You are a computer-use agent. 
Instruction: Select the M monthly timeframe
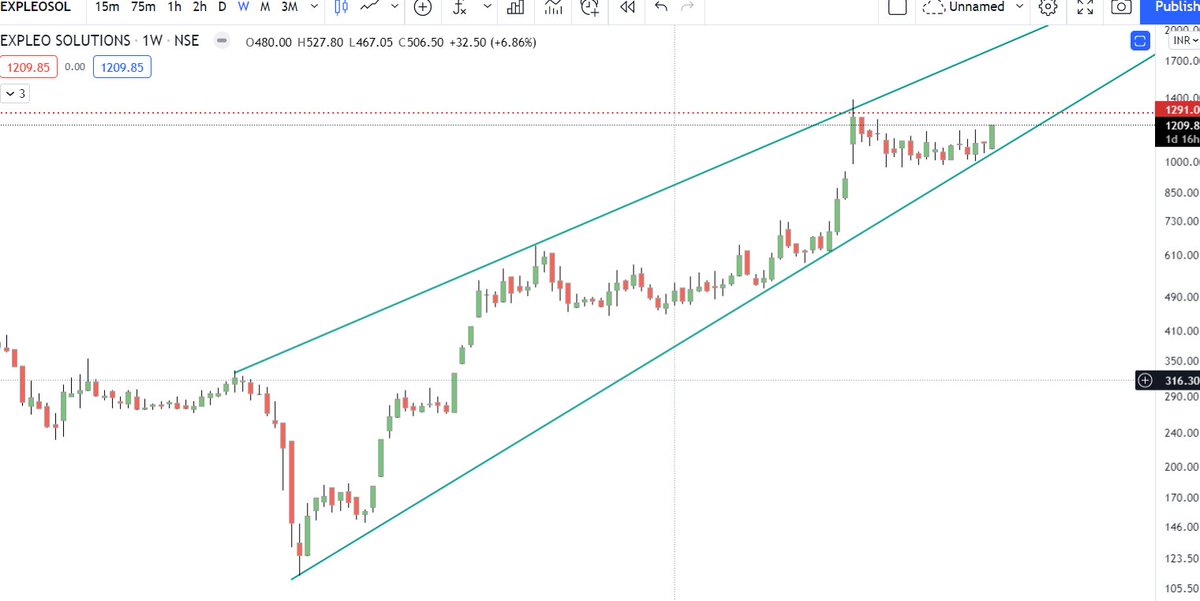coord(265,7)
